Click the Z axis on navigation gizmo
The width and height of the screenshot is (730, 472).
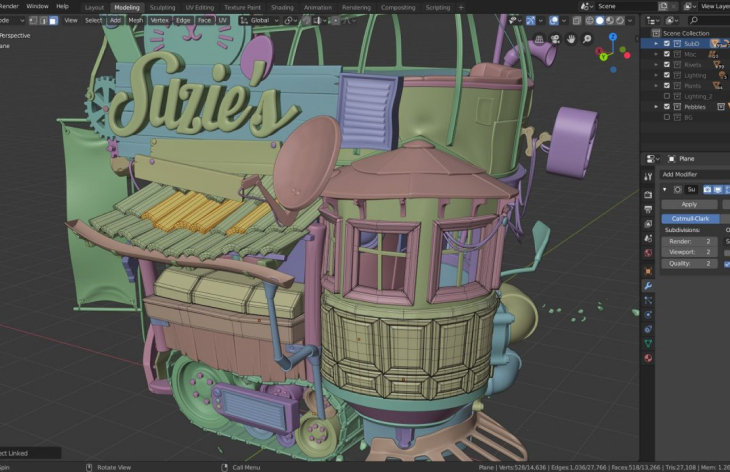click(613, 37)
